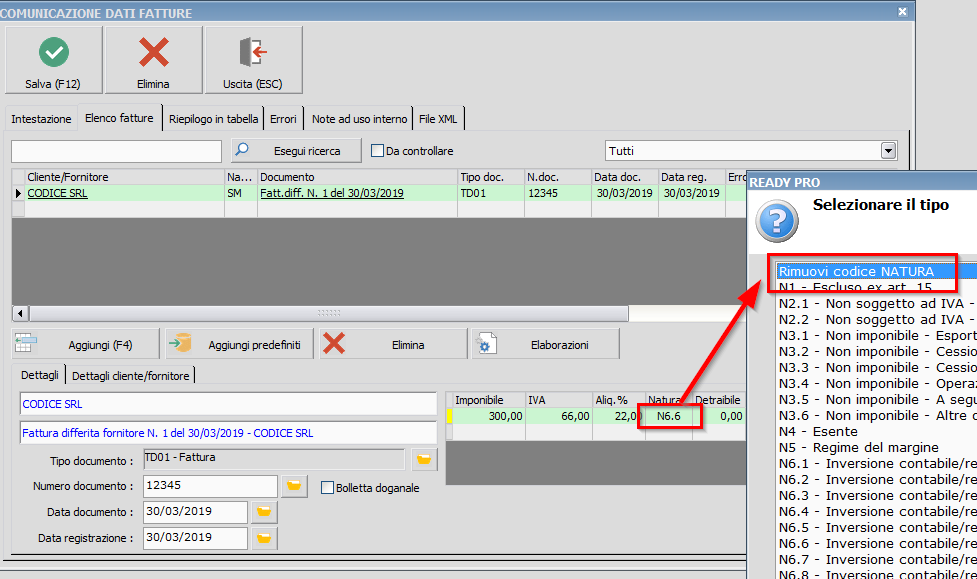Click the Fattura differita fornitore description field
The image size is (977, 579).
228,433
